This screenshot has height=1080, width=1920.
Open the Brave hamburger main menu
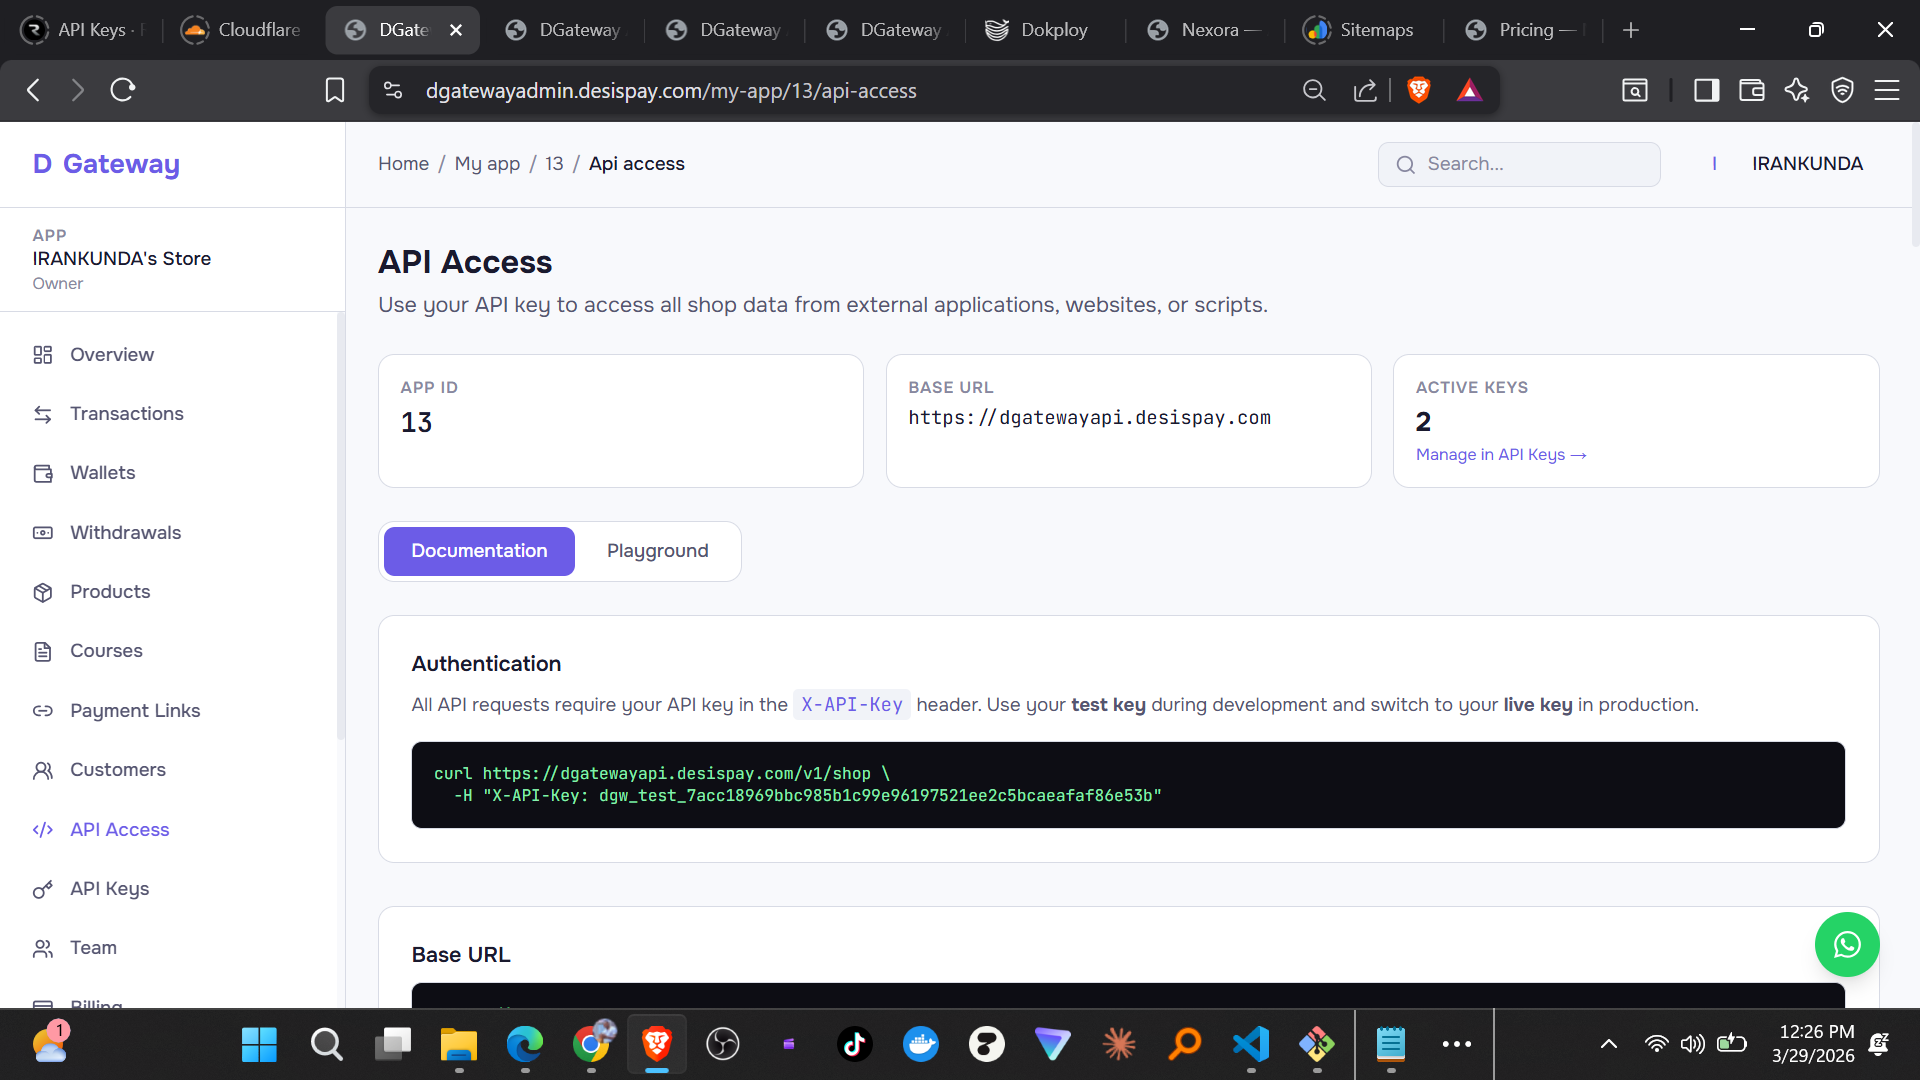click(1887, 90)
